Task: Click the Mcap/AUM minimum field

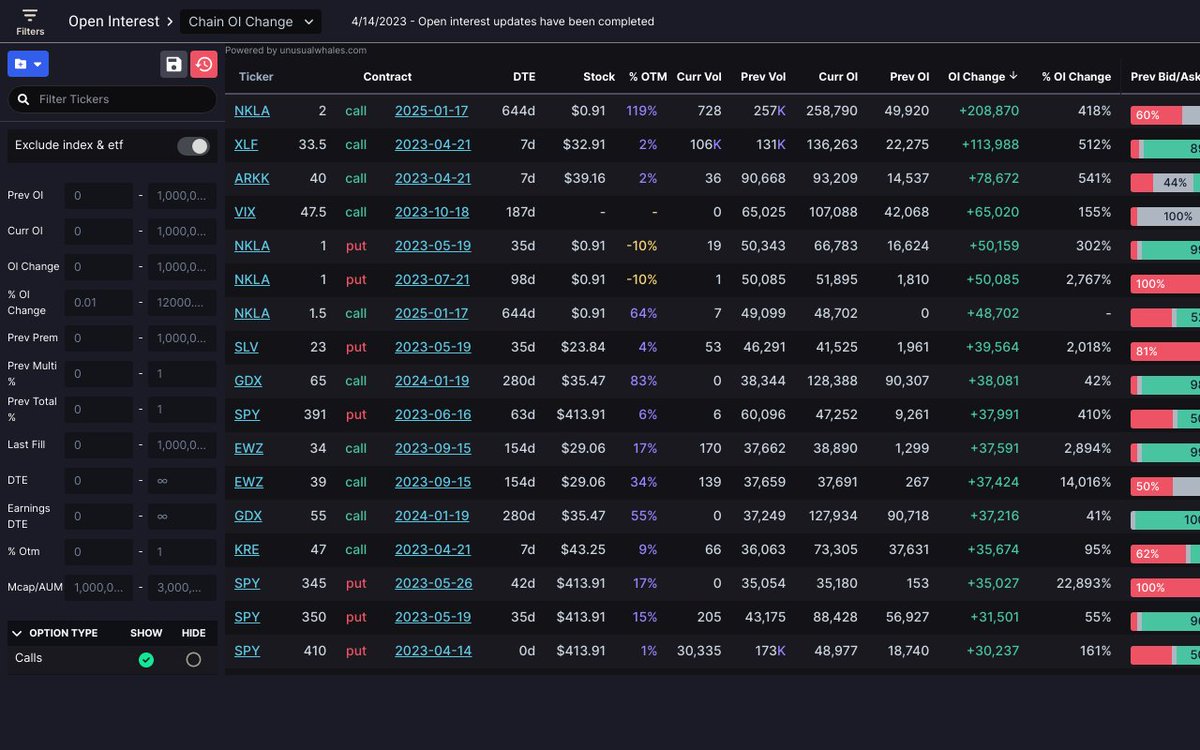Action: point(99,588)
